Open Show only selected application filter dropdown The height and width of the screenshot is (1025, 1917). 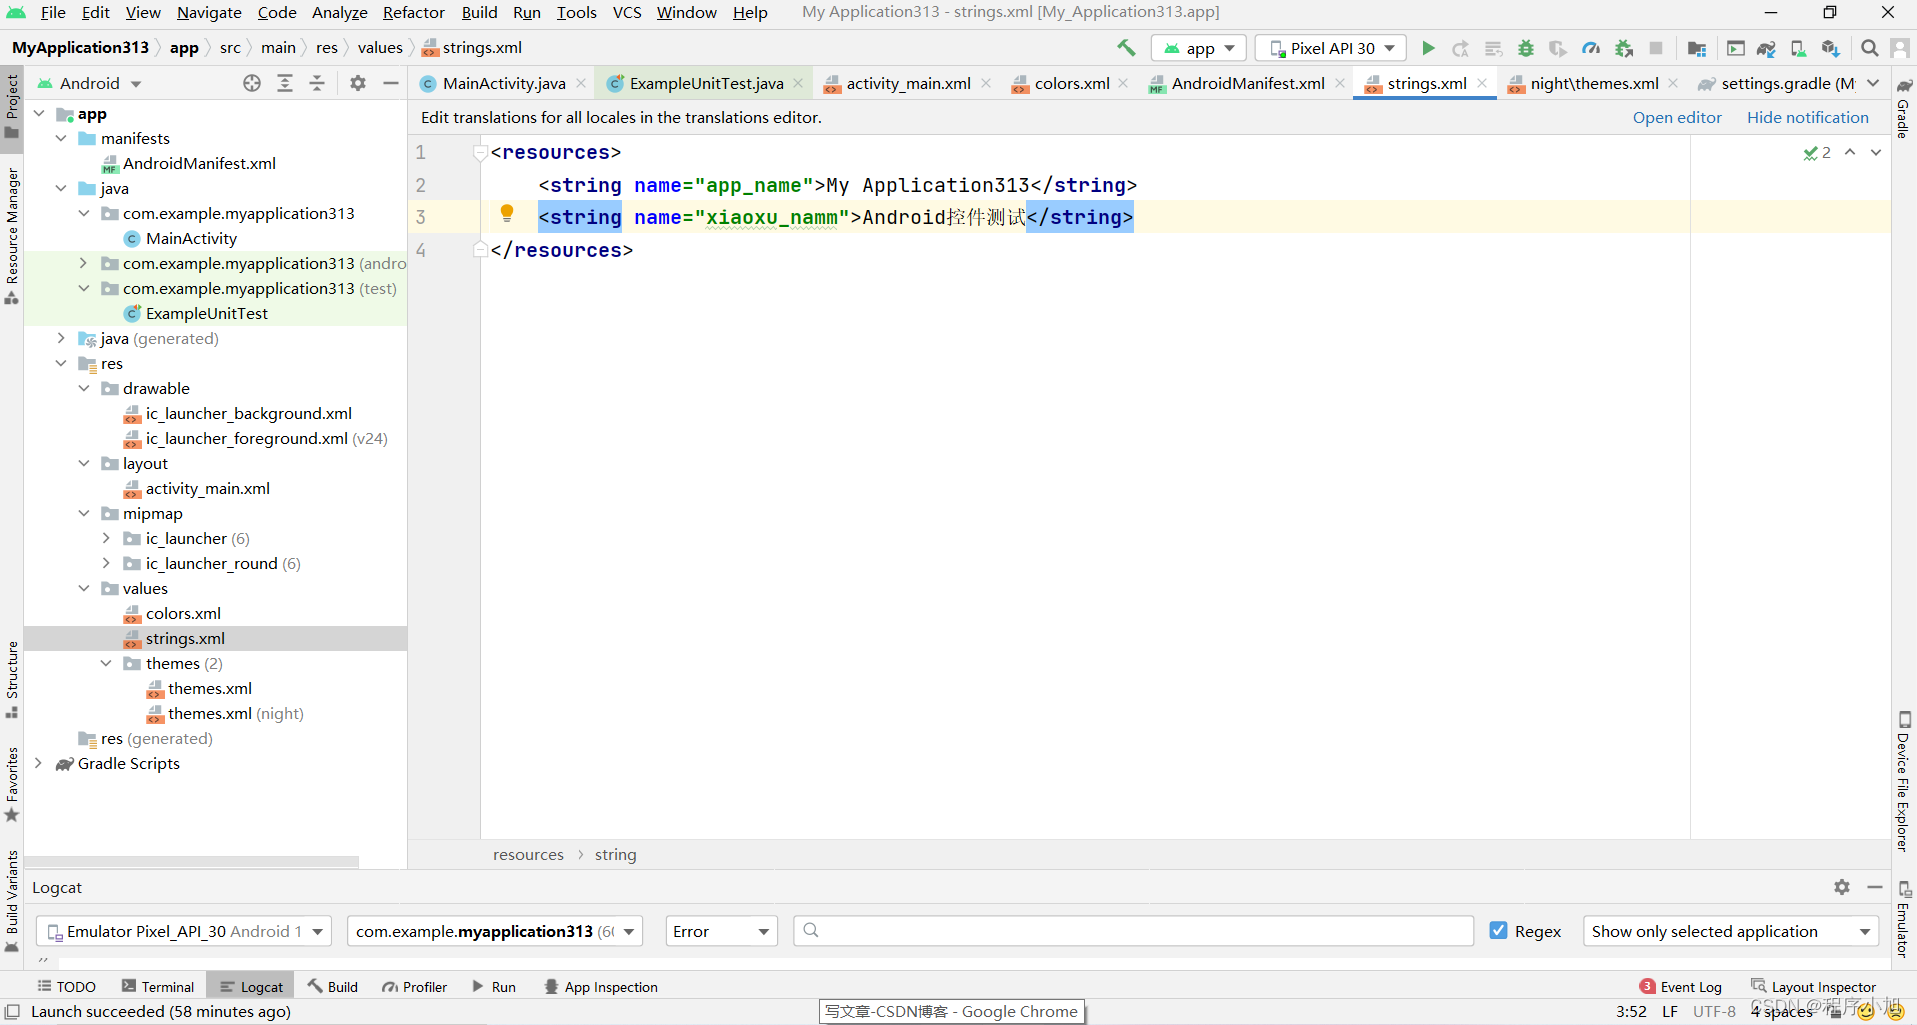1731,931
